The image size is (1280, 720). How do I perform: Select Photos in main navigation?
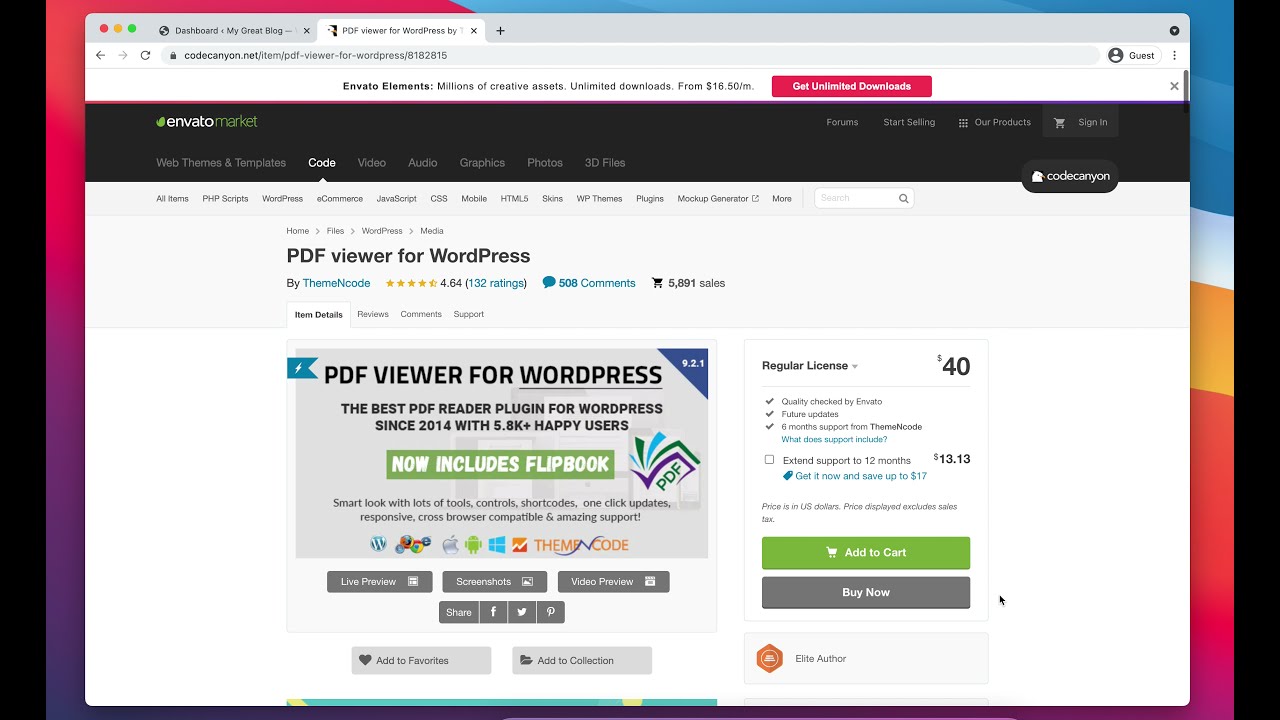pyautogui.click(x=545, y=162)
